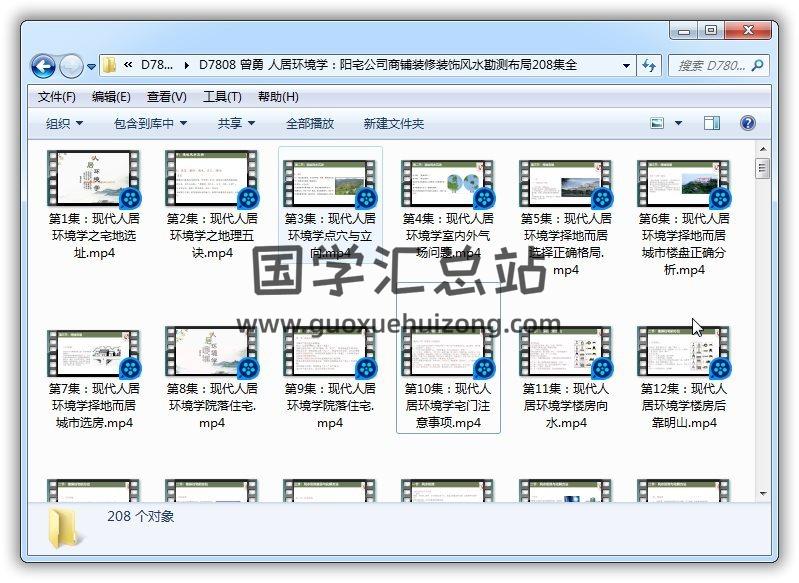Select video thumbnail 第11集 楼房向水
Viewport: 799px width, 583px height.
click(566, 353)
